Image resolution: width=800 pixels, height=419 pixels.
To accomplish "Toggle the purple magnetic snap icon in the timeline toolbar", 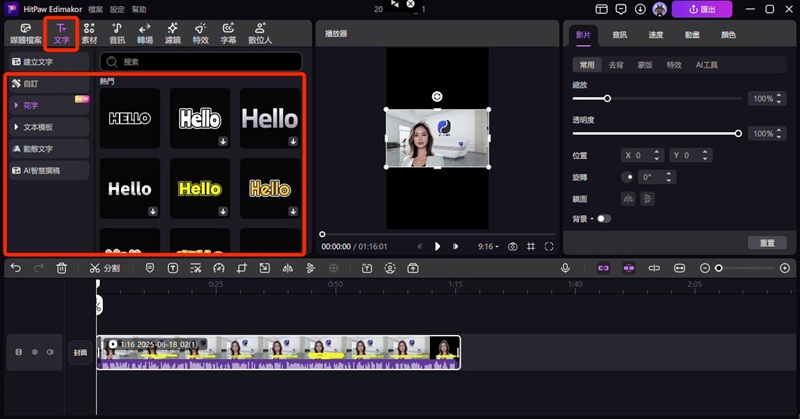I will point(603,268).
